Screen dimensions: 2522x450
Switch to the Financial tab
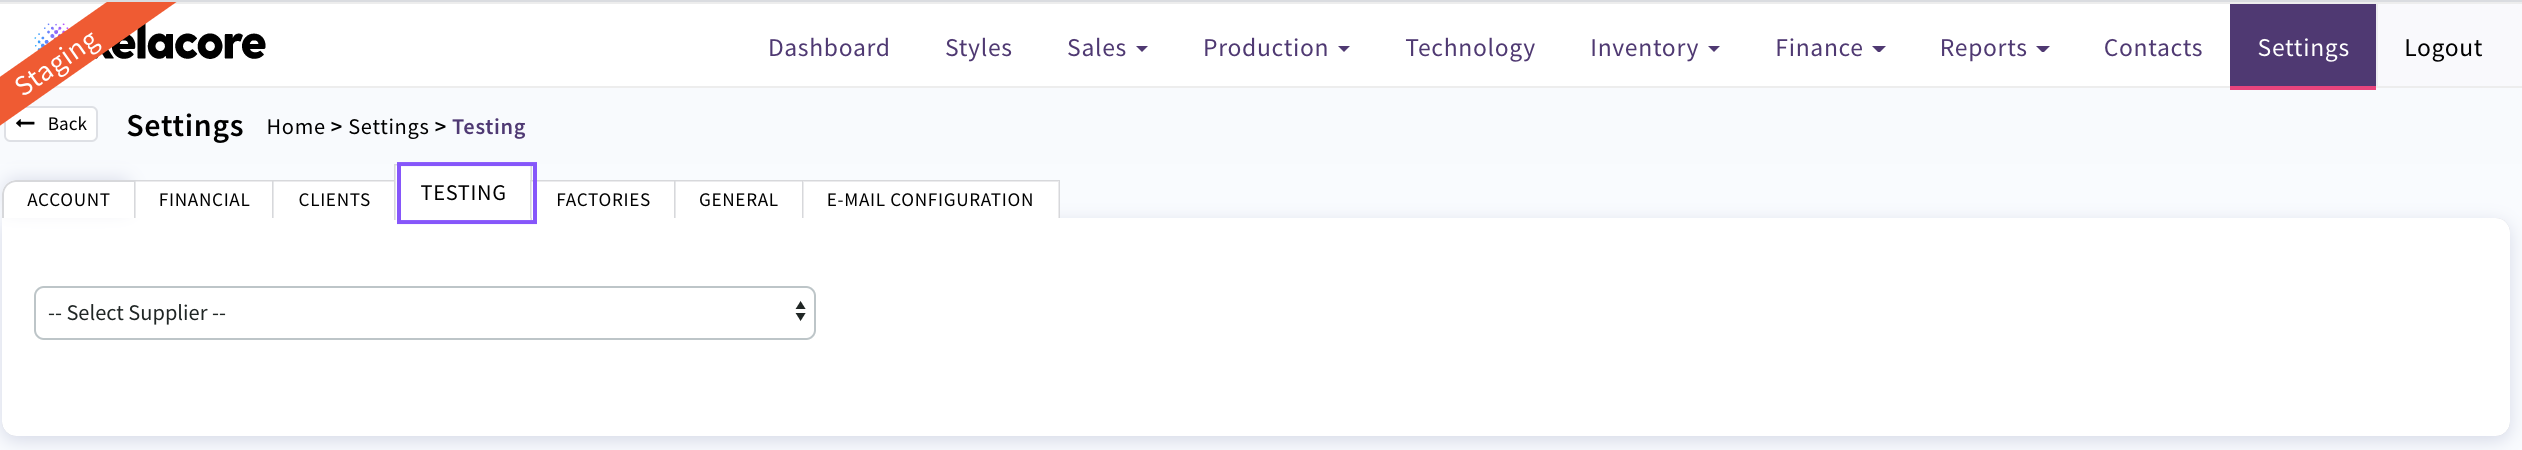(x=204, y=200)
